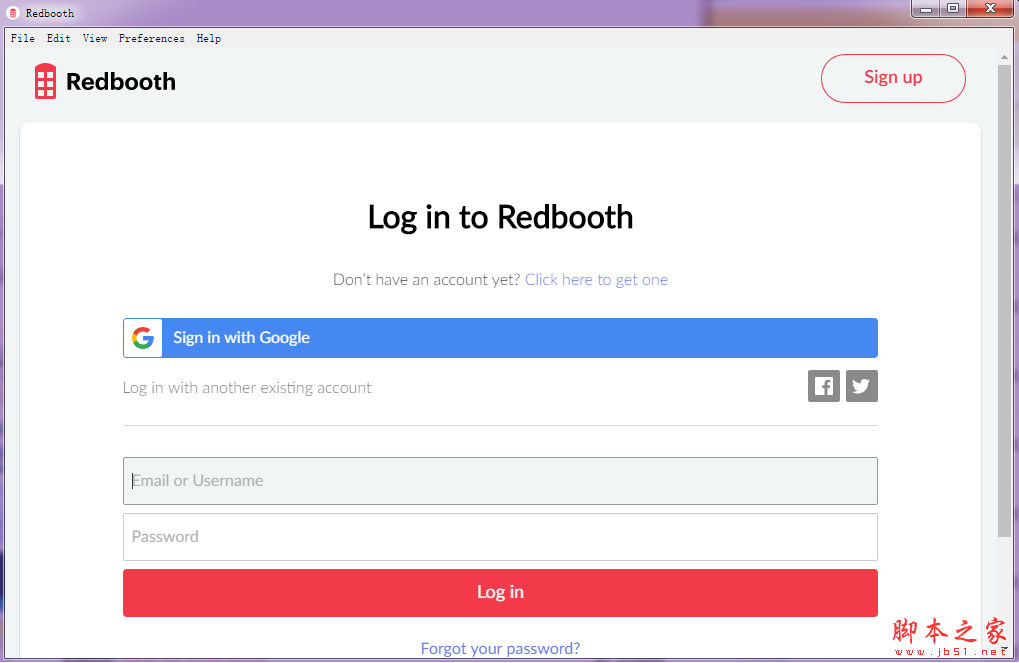Image resolution: width=1019 pixels, height=663 pixels.
Task: Click the Redbooth icon in the title bar
Action: [x=10, y=13]
